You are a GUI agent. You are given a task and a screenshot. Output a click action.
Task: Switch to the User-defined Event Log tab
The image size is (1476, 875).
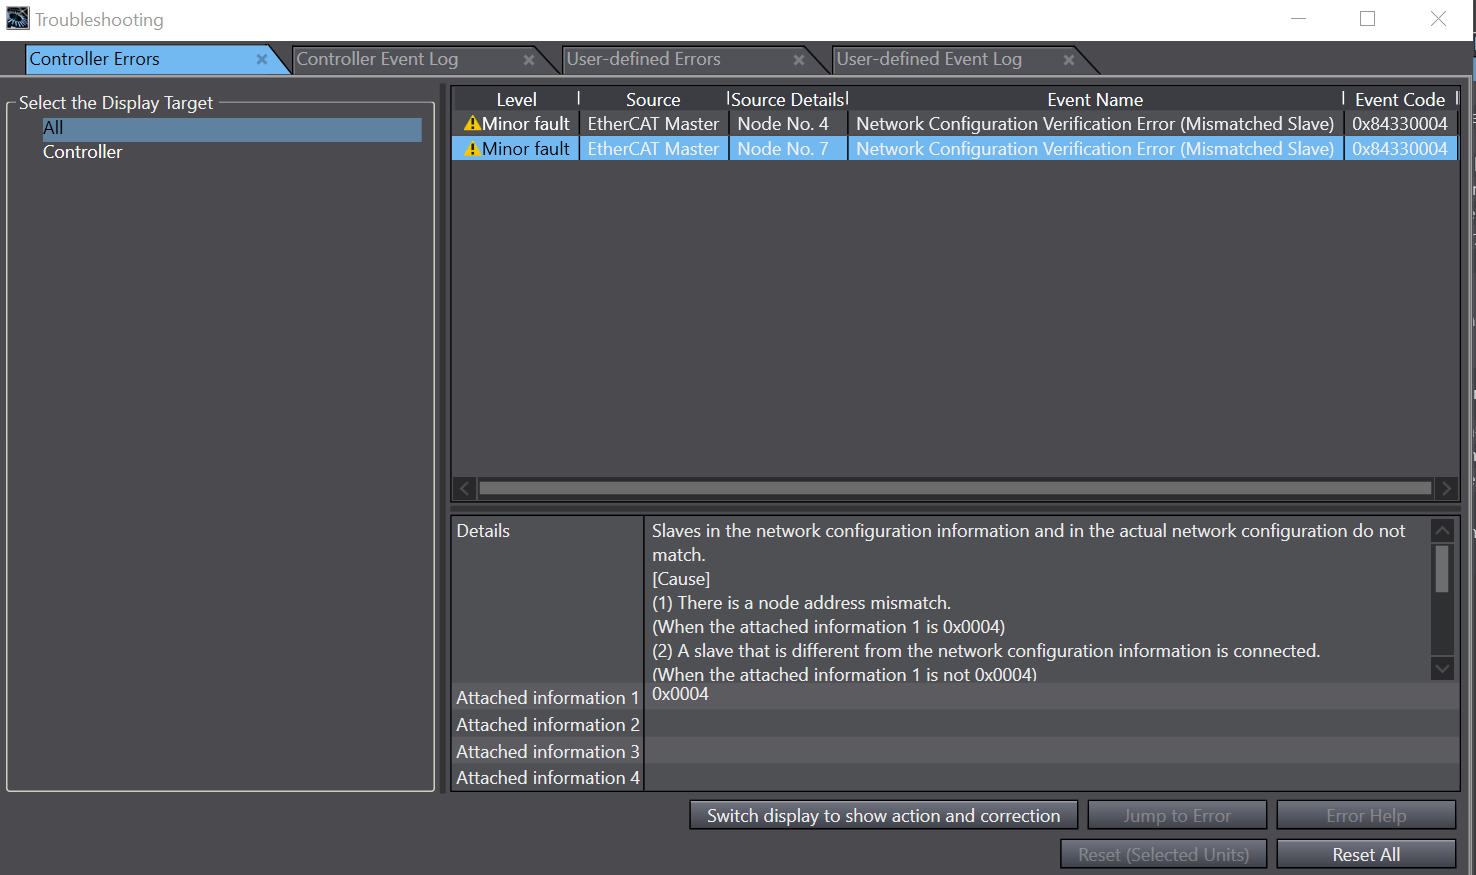[928, 59]
